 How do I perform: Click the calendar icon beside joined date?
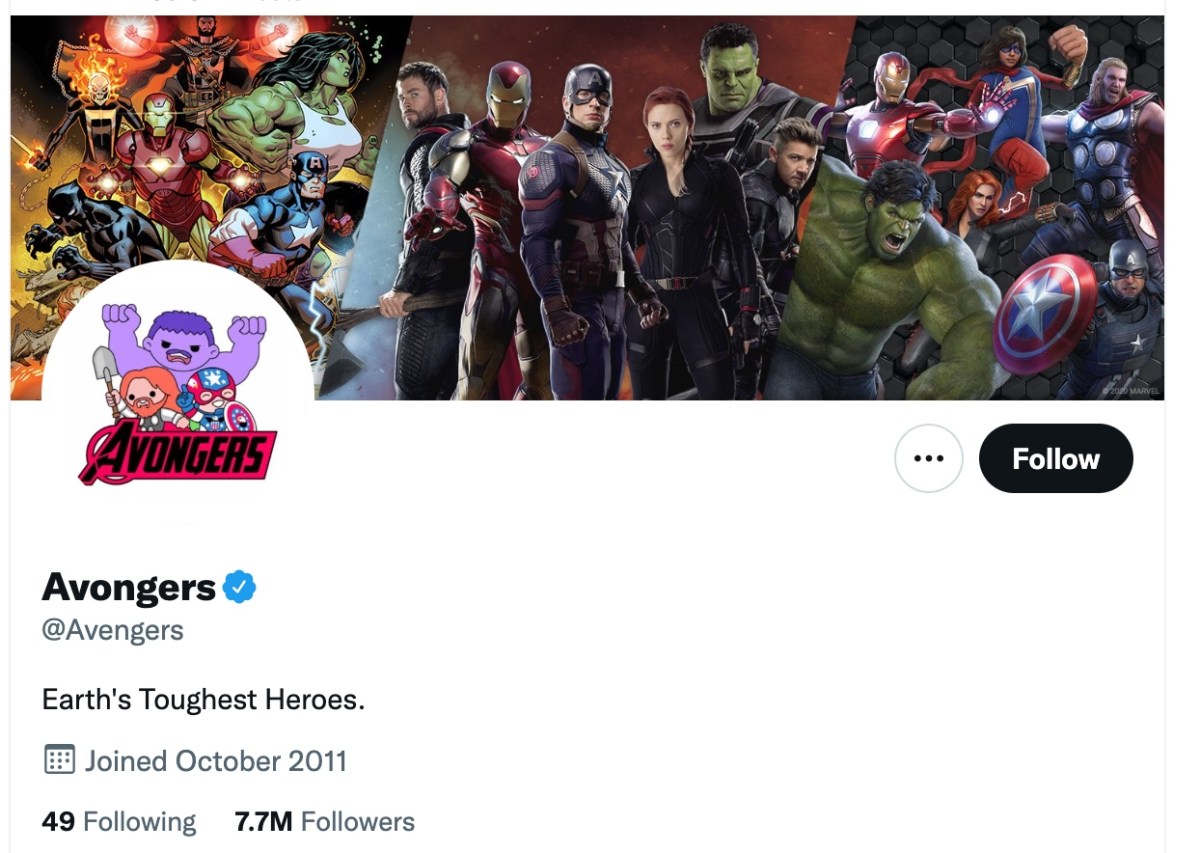coord(60,760)
